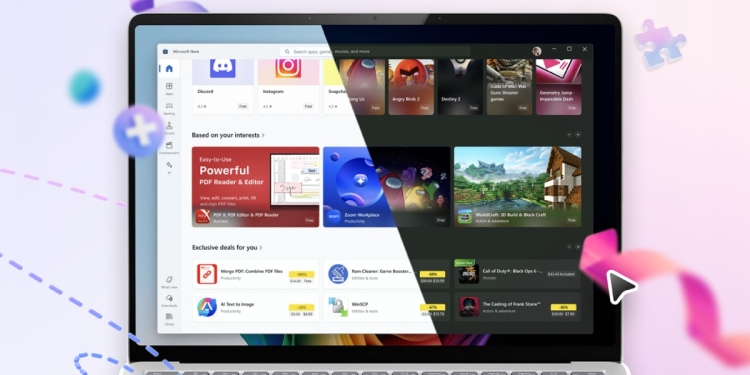Open the Among Us game card
The width and height of the screenshot is (750, 375).
pos(363,87)
